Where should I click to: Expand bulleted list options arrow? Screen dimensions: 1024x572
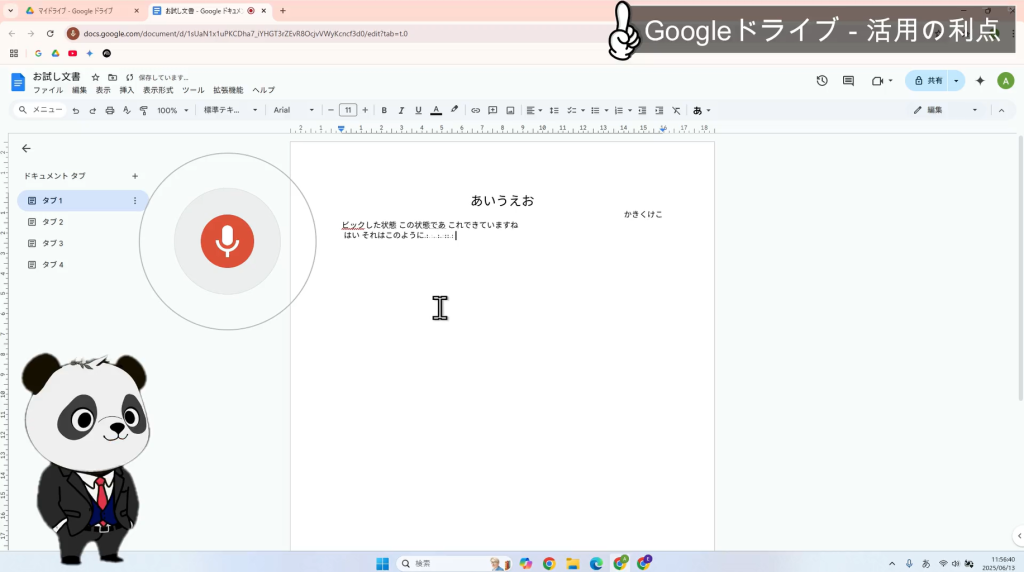(x=607, y=110)
